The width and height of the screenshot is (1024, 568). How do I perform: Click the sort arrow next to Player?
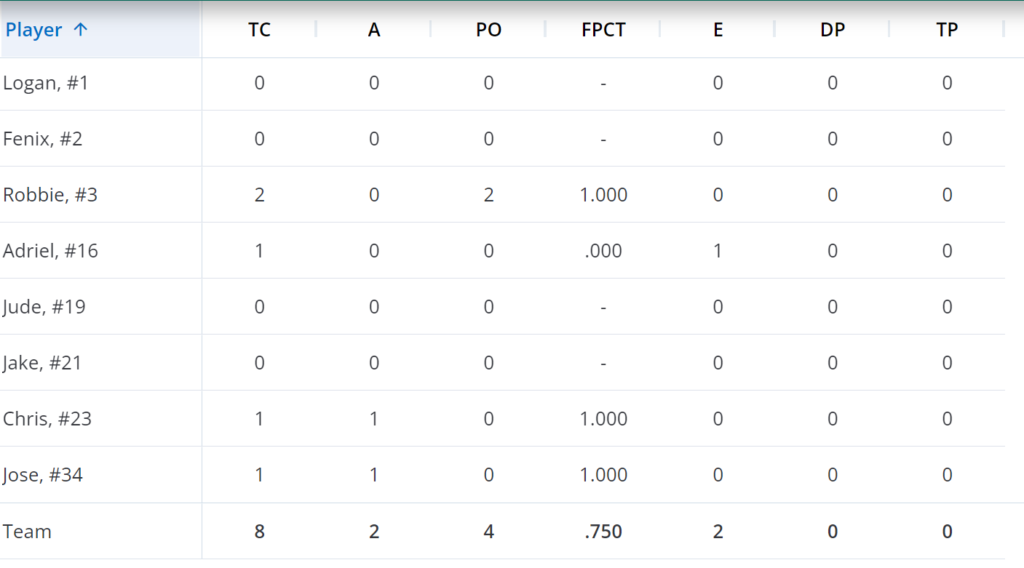click(80, 29)
